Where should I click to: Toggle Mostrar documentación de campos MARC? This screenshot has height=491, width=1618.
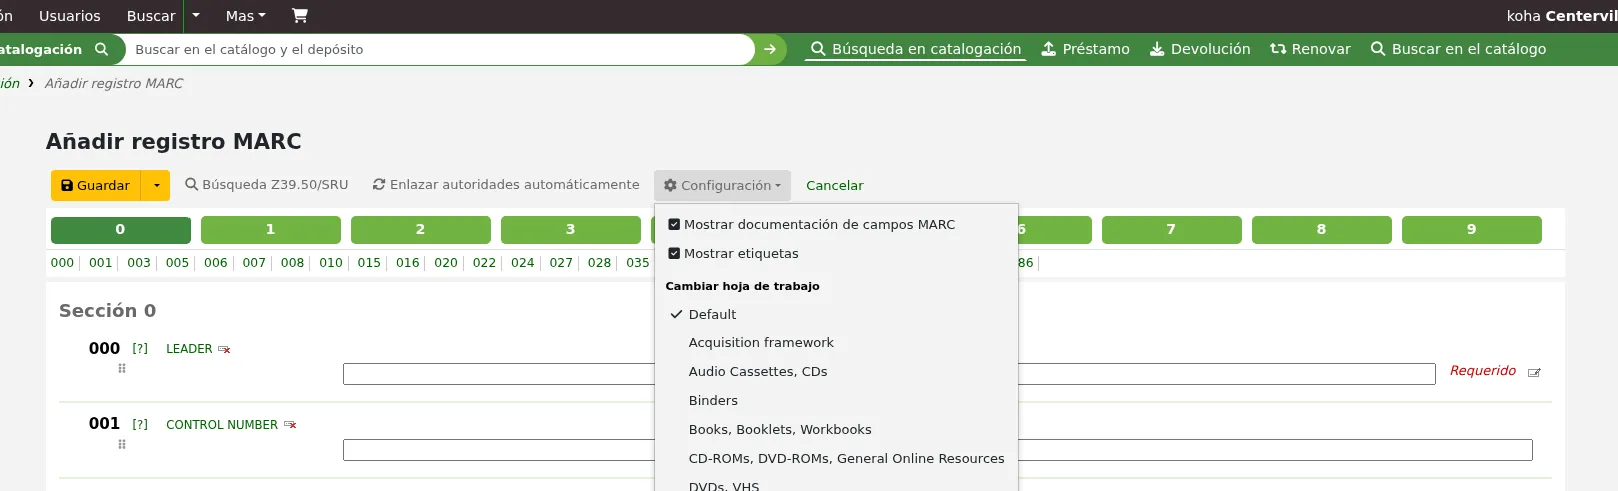tap(674, 224)
